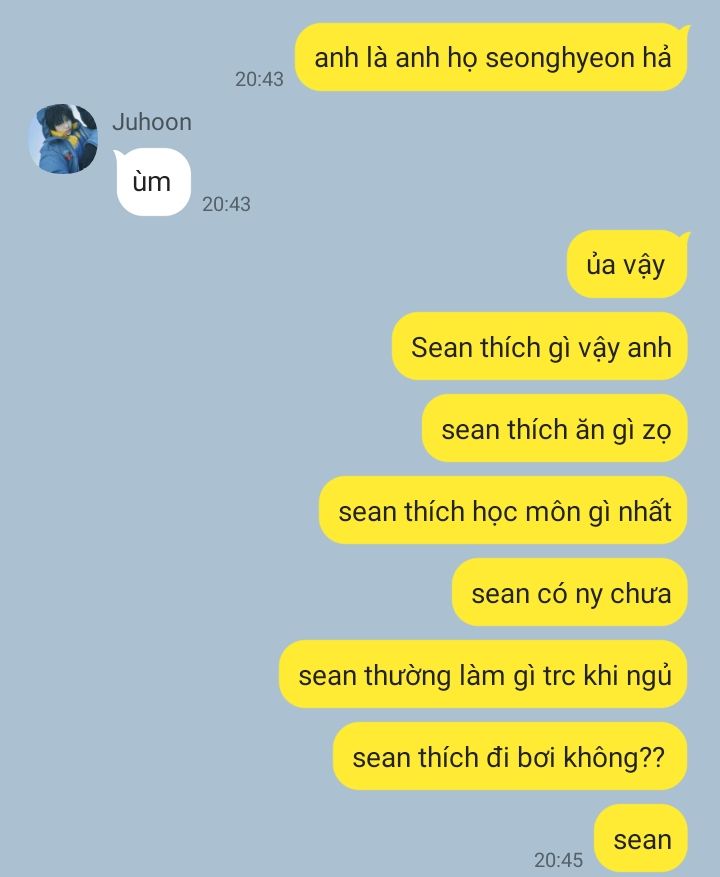
Task: Select 'sean thường làm gì trc khi ngủ'
Action: tap(483, 675)
